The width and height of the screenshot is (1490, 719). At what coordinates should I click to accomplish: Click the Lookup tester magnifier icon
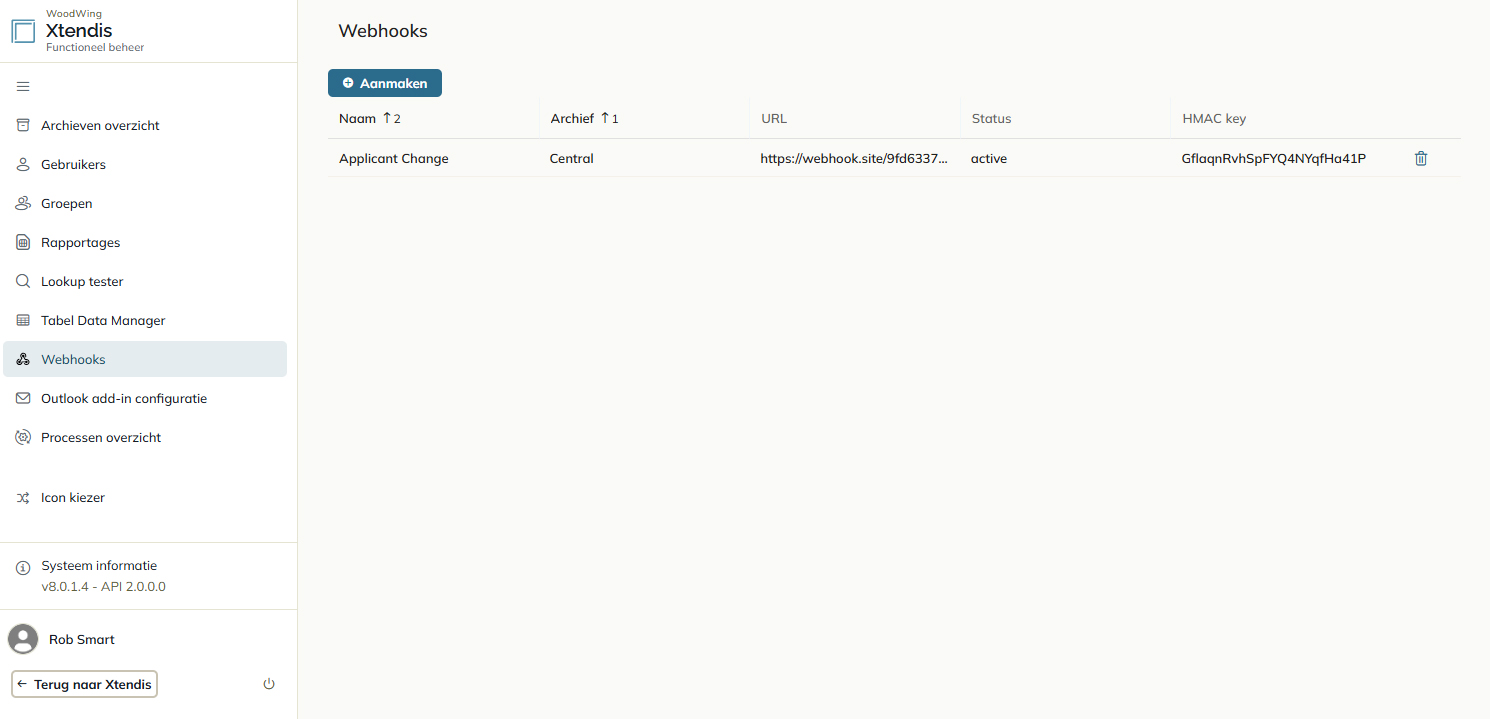coord(23,281)
